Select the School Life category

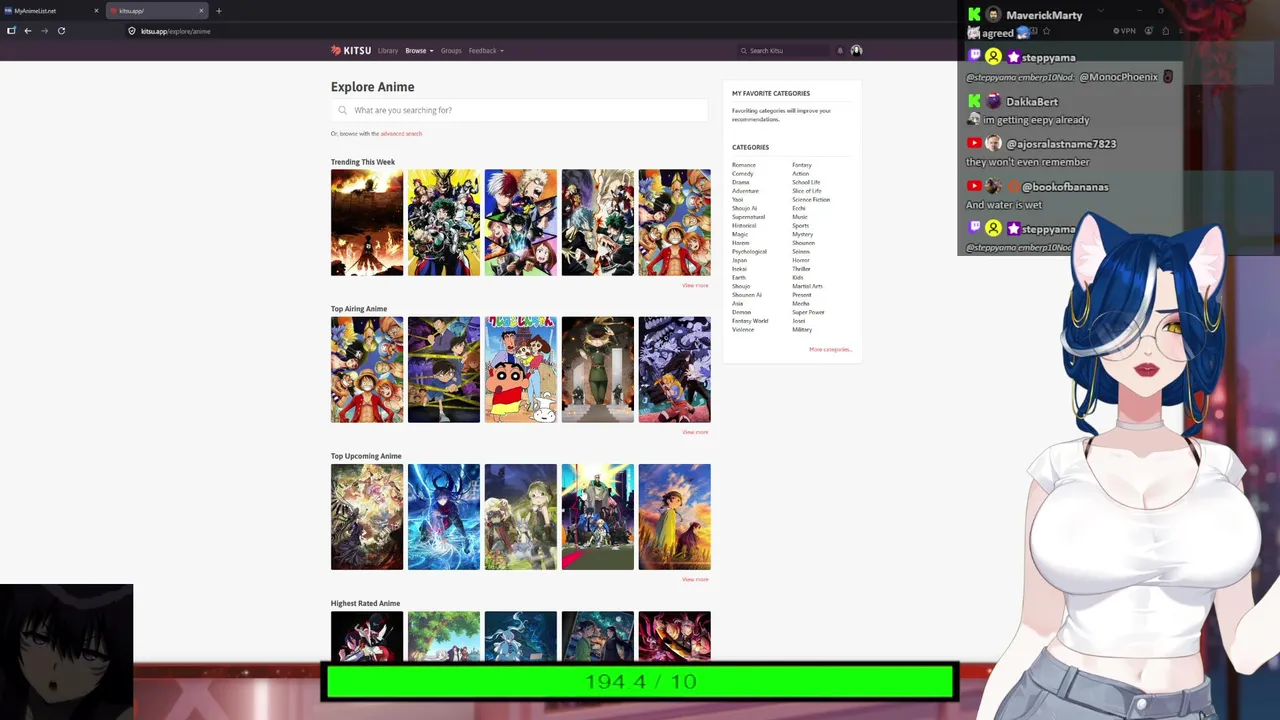(806, 182)
